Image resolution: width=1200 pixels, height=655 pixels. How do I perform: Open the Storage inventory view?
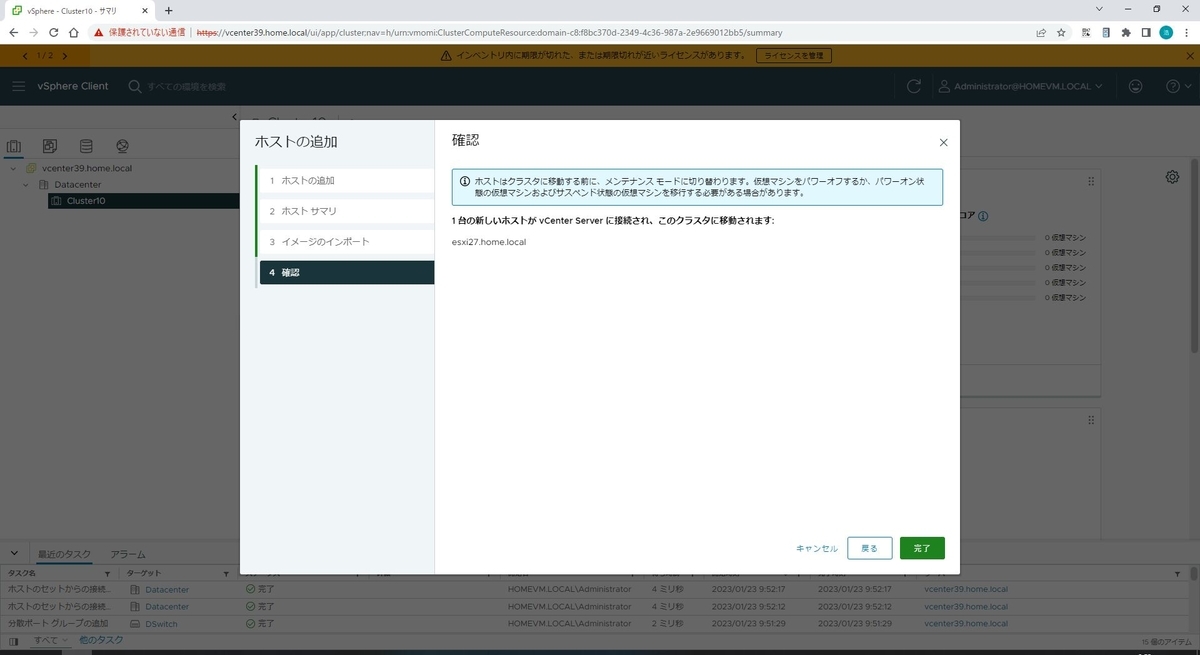86,146
